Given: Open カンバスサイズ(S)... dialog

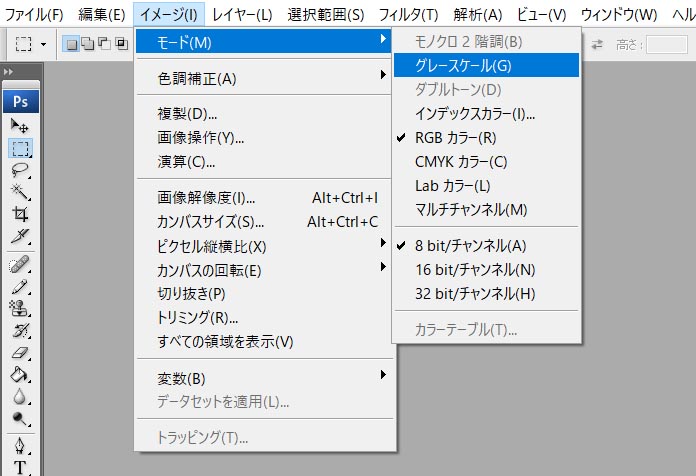Looking at the screenshot, I should pos(263,222).
